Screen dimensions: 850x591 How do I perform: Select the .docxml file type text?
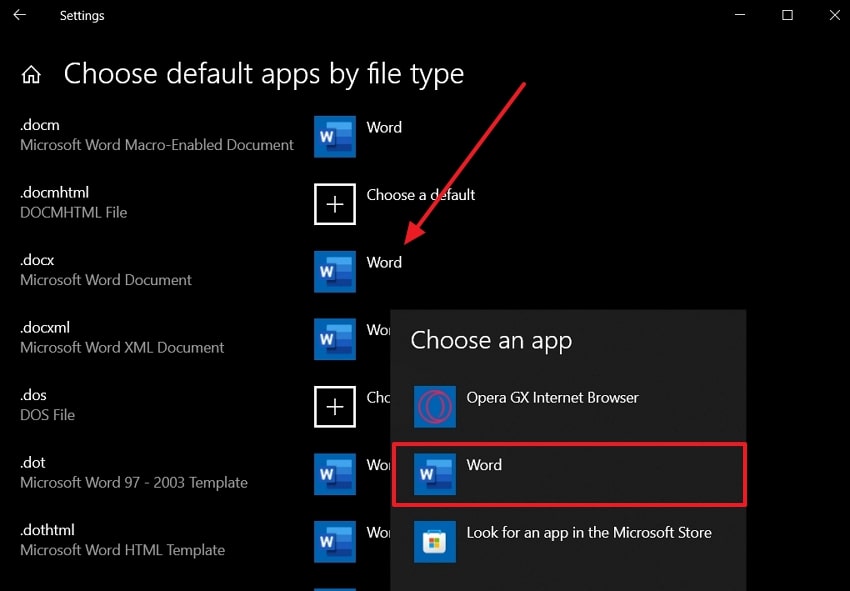coord(45,327)
